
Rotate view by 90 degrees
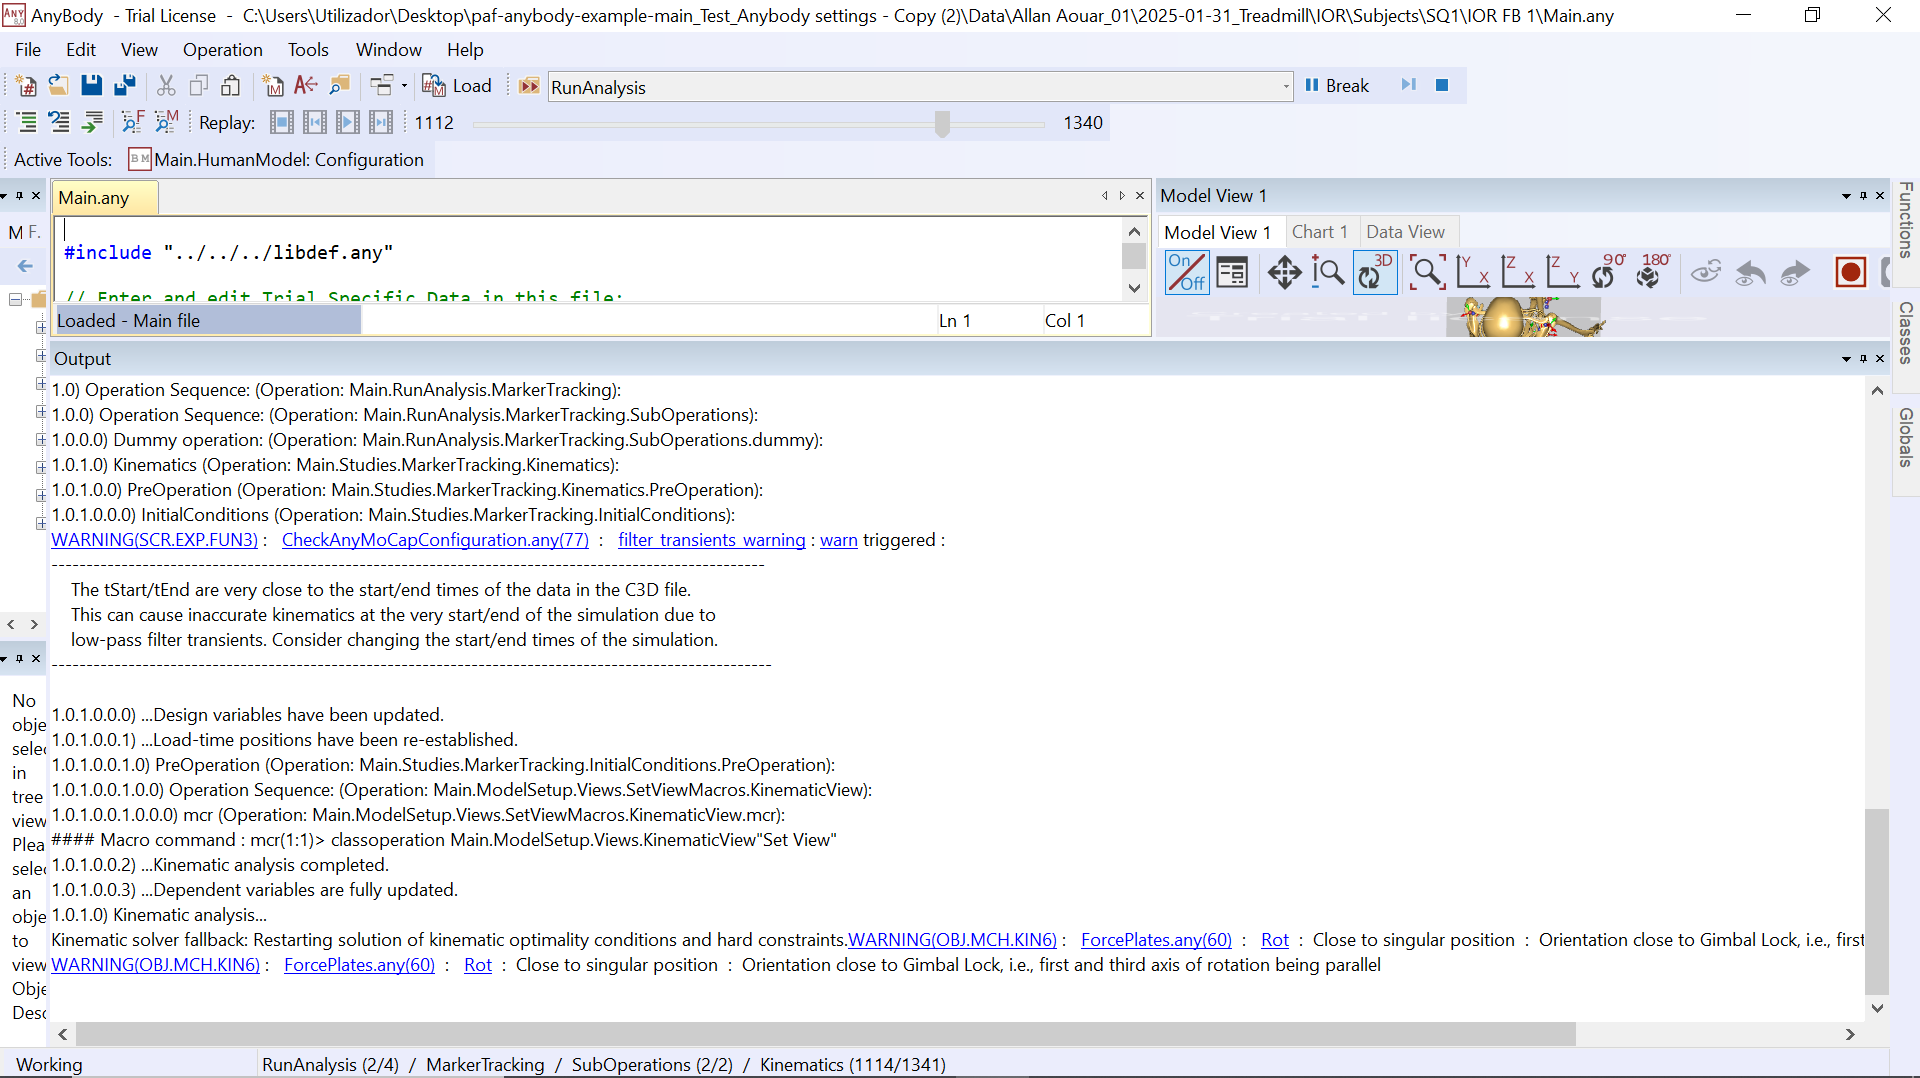tap(1607, 272)
